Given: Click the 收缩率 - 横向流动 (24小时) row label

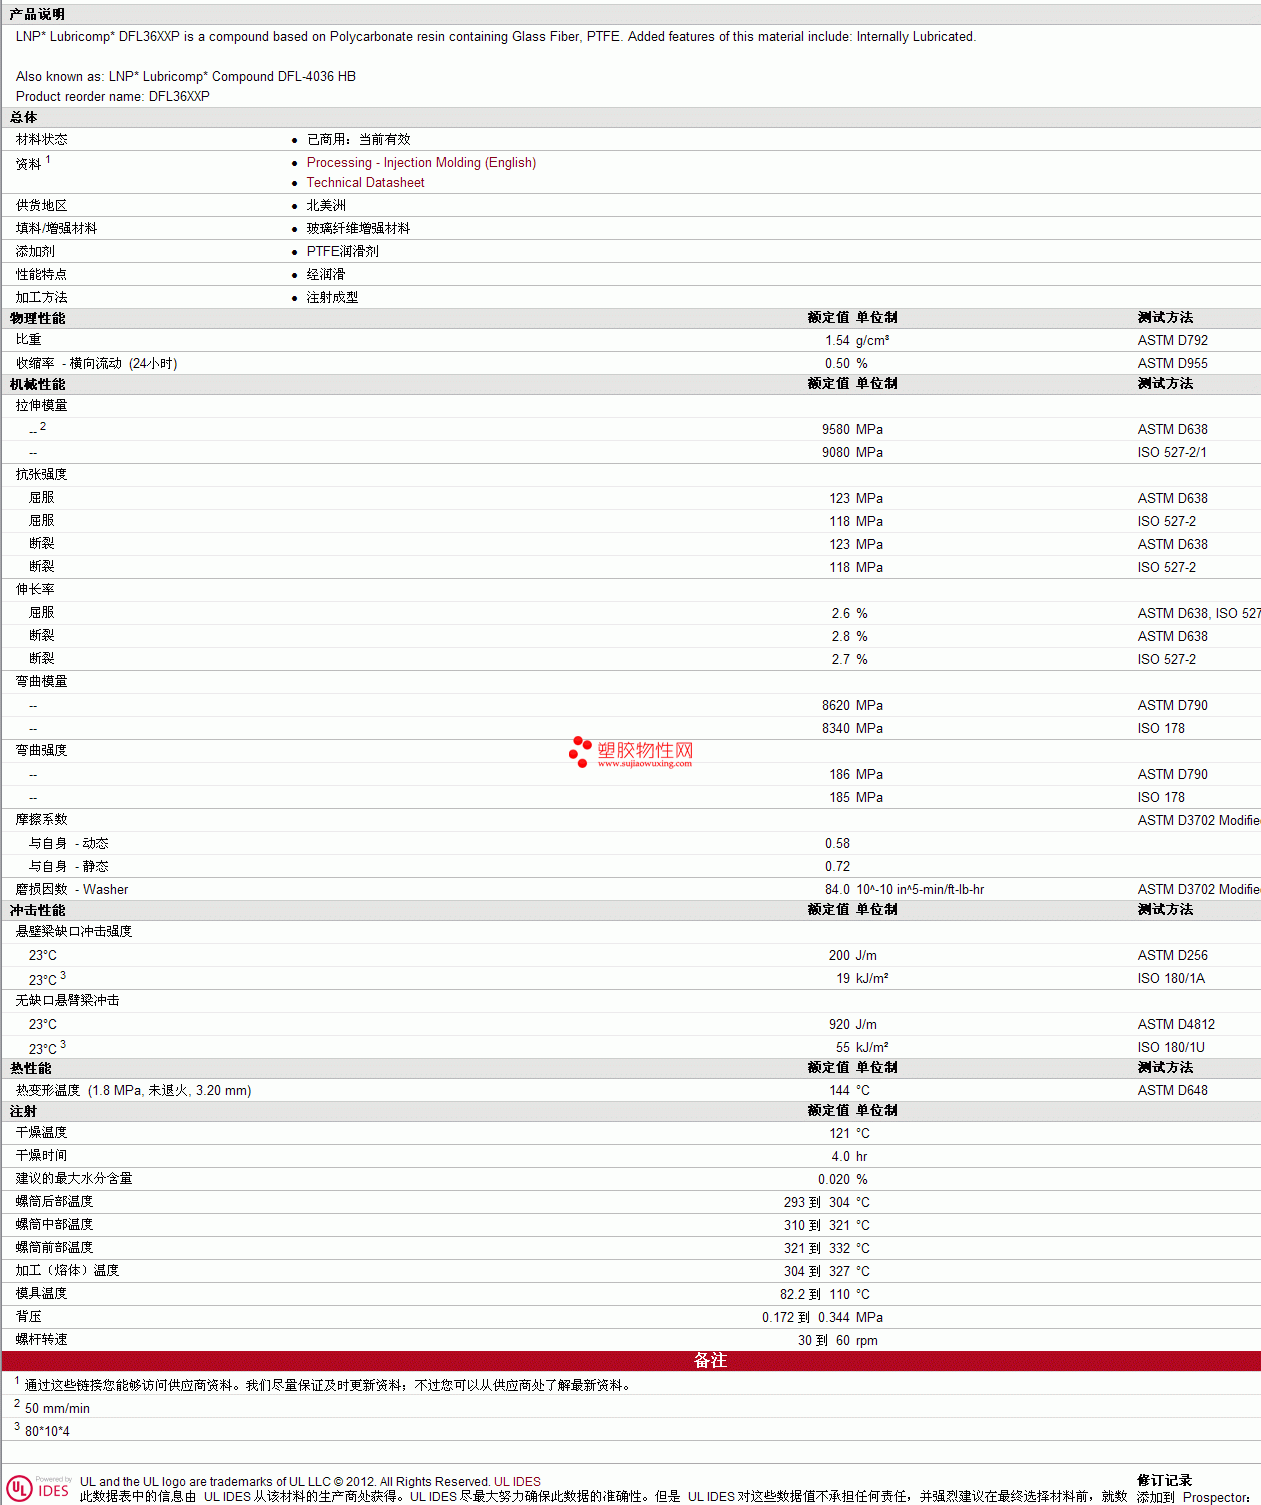Looking at the screenshot, I should pyautogui.click(x=96, y=363).
